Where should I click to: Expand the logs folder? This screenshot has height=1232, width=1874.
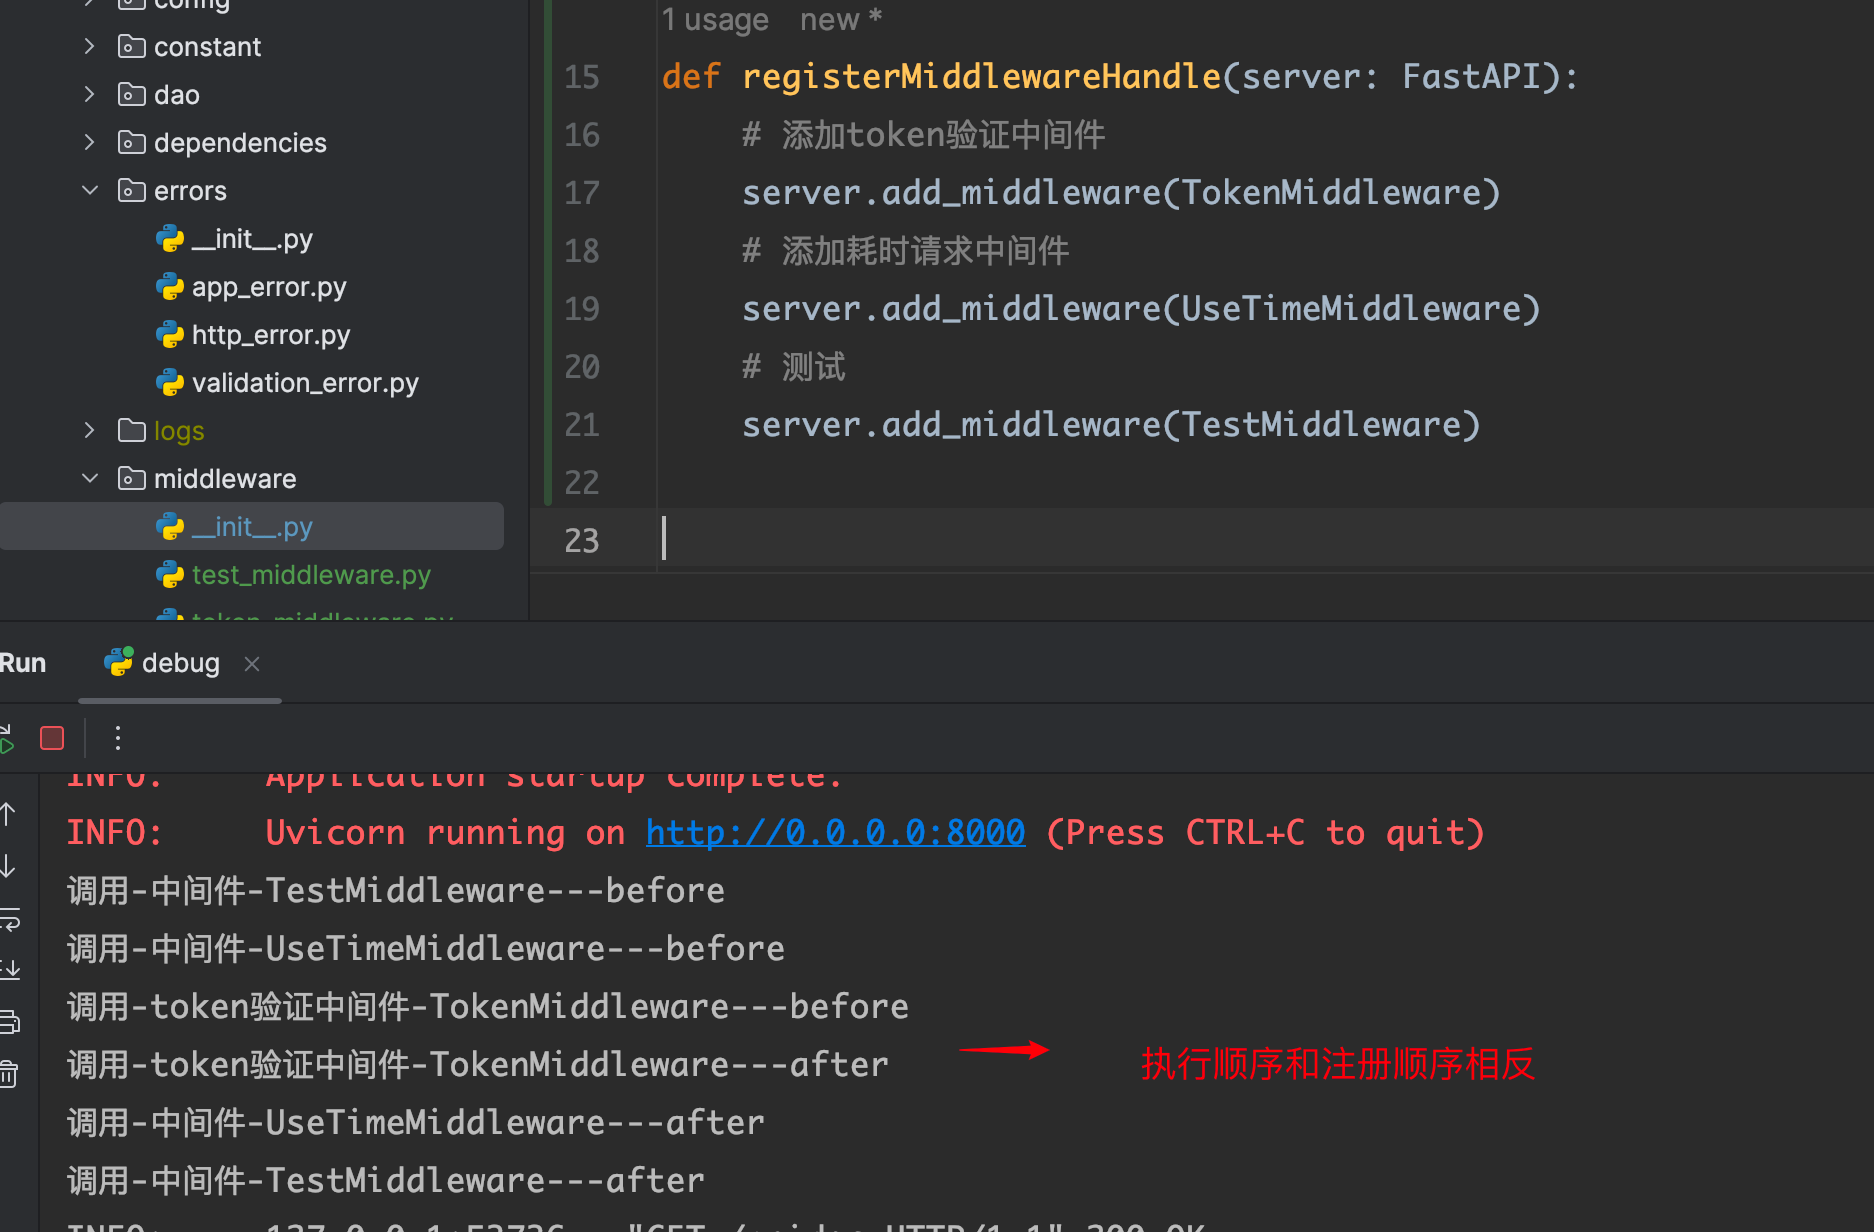(x=90, y=431)
